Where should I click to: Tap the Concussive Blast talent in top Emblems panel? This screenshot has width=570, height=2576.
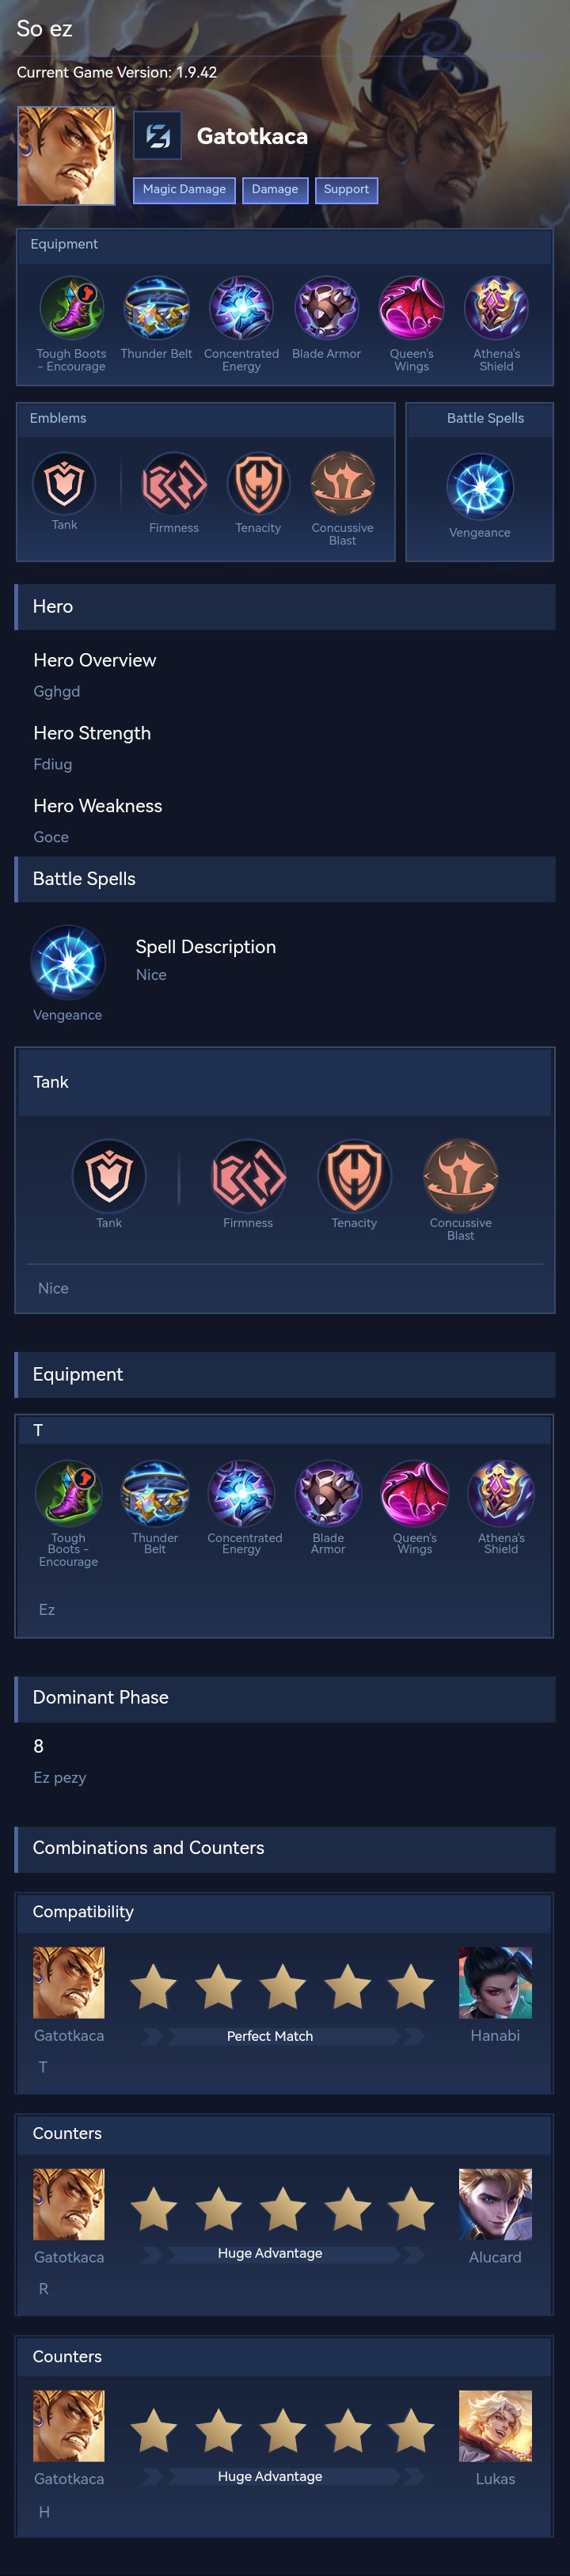tap(342, 484)
